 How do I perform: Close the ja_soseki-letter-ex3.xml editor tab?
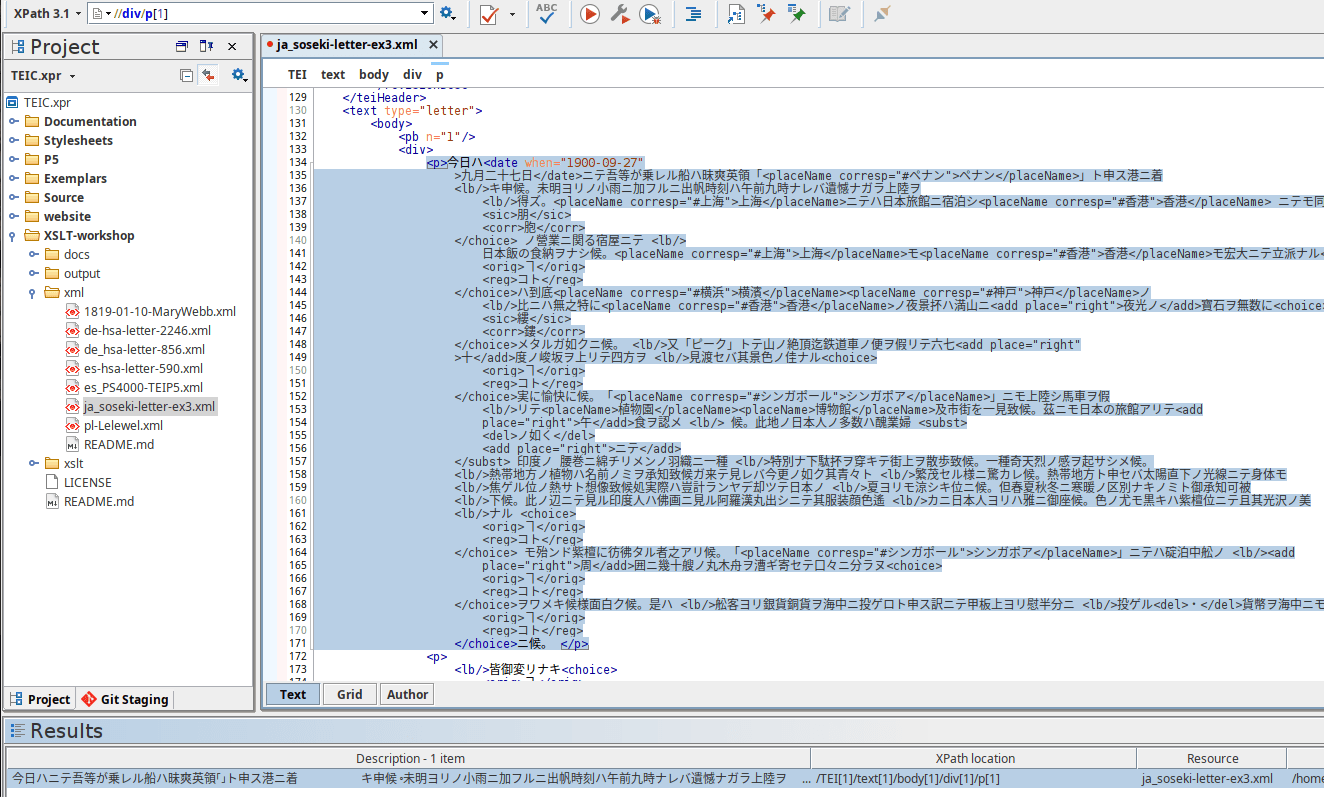pyautogui.click(x=433, y=45)
